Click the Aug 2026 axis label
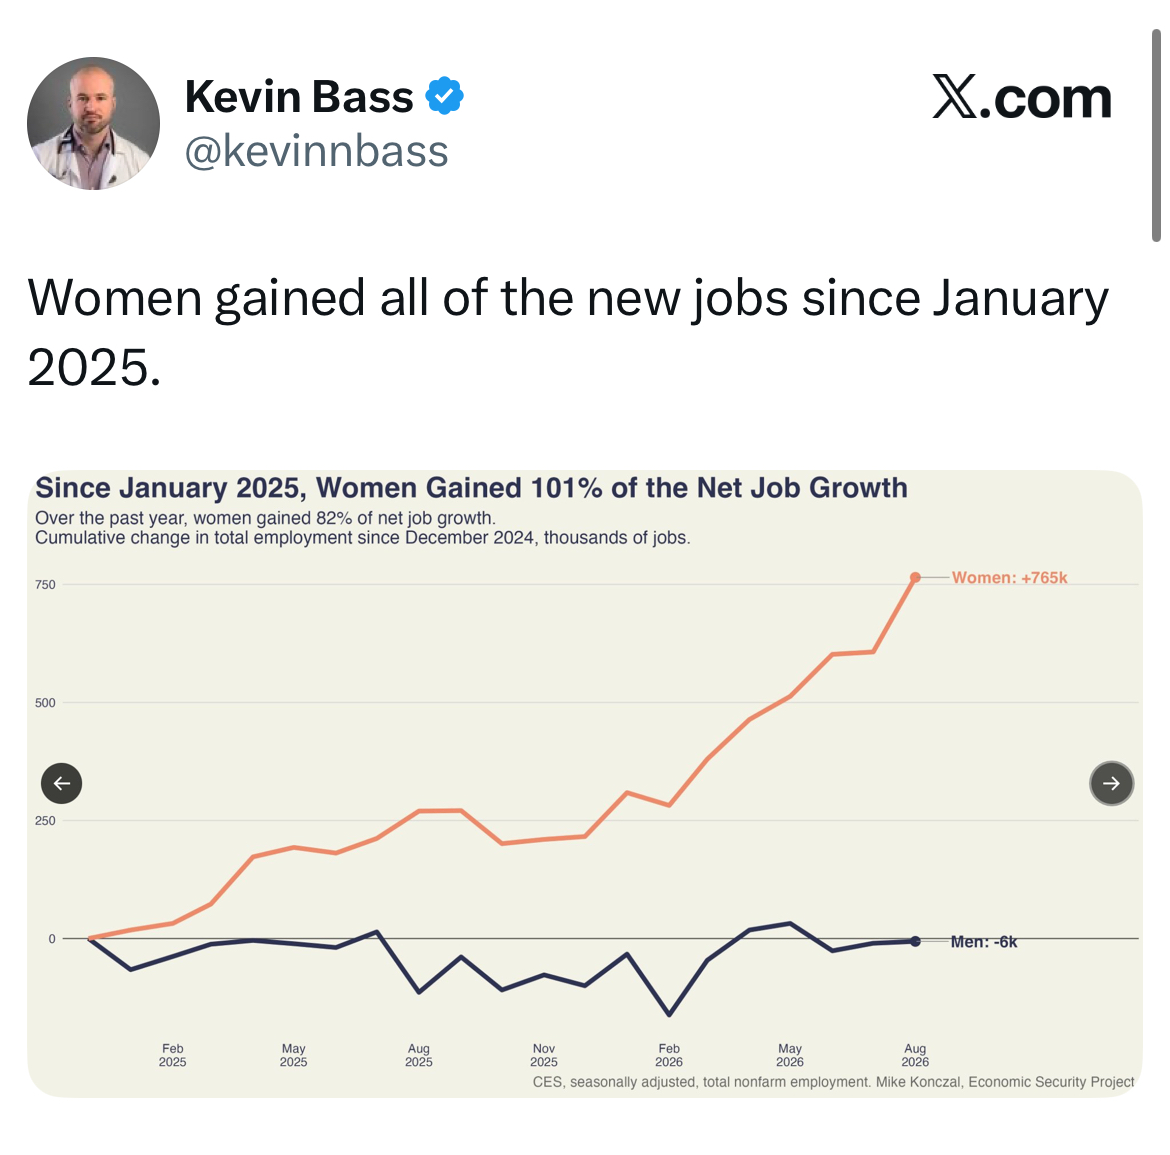1170x1155 pixels. [x=915, y=1055]
